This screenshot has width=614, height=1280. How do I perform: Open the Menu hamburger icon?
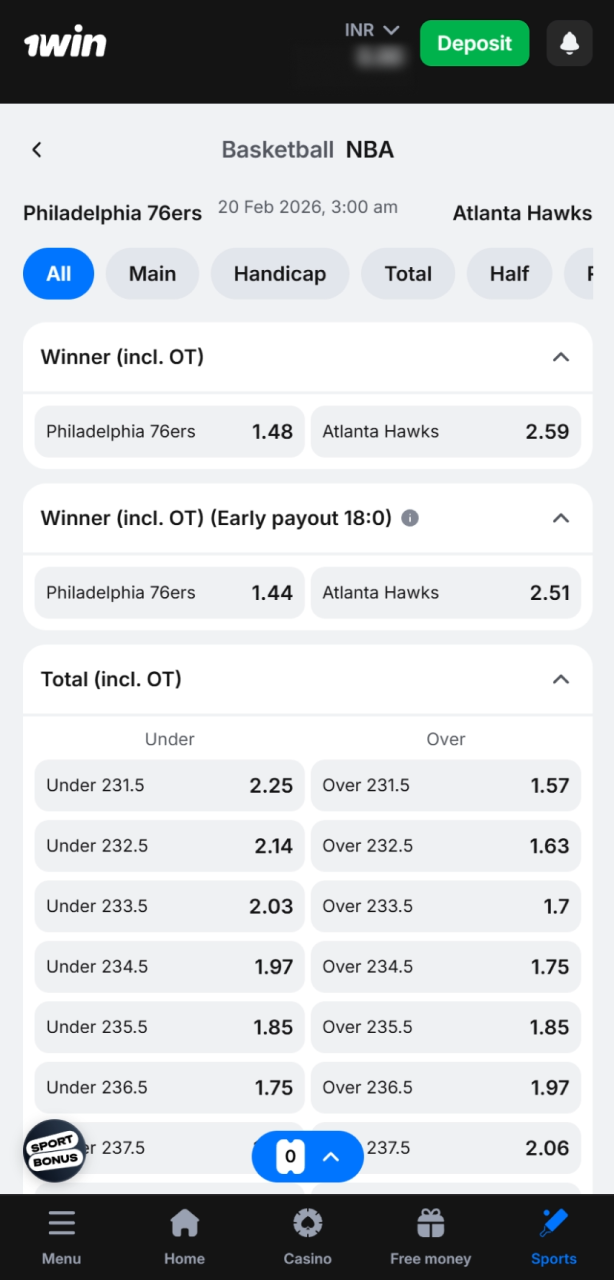click(x=61, y=1222)
